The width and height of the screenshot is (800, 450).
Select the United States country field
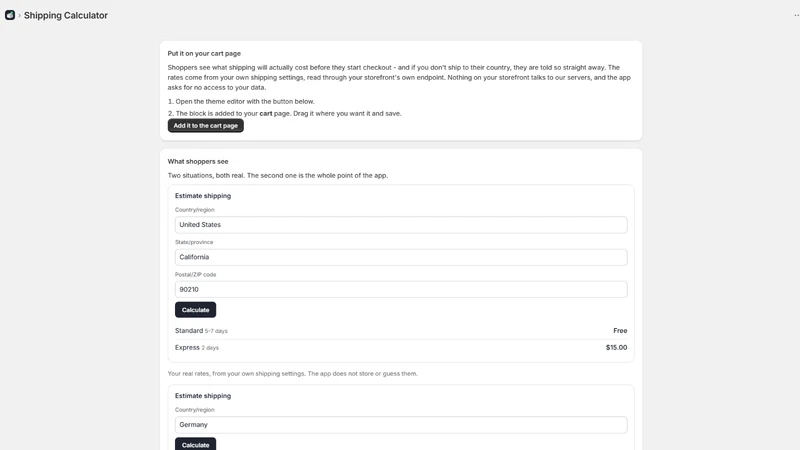point(401,224)
